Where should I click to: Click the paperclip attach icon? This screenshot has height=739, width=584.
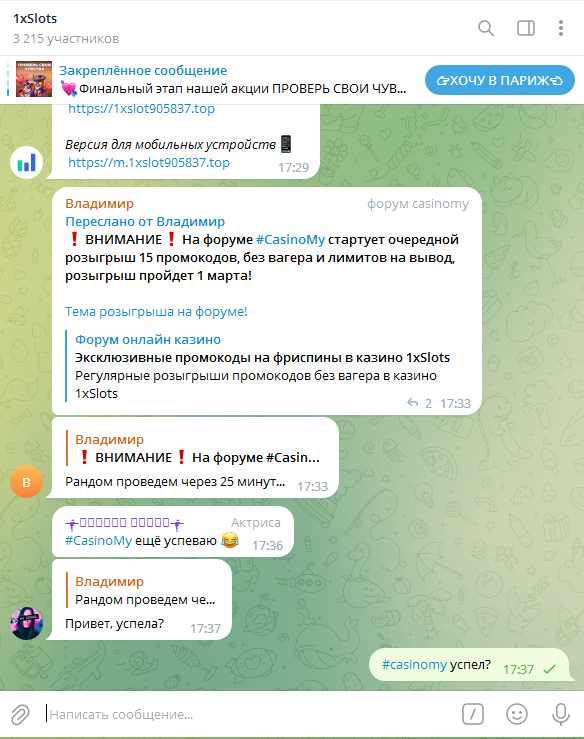tap(20, 714)
